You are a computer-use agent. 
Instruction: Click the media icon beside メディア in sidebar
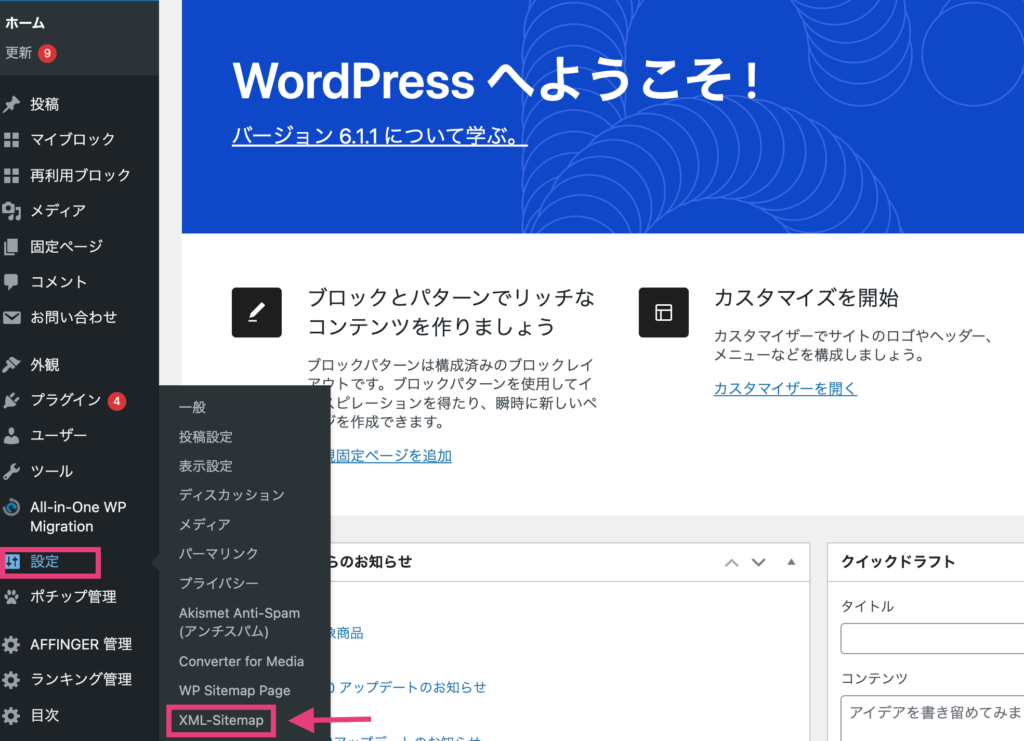click(x=11, y=210)
